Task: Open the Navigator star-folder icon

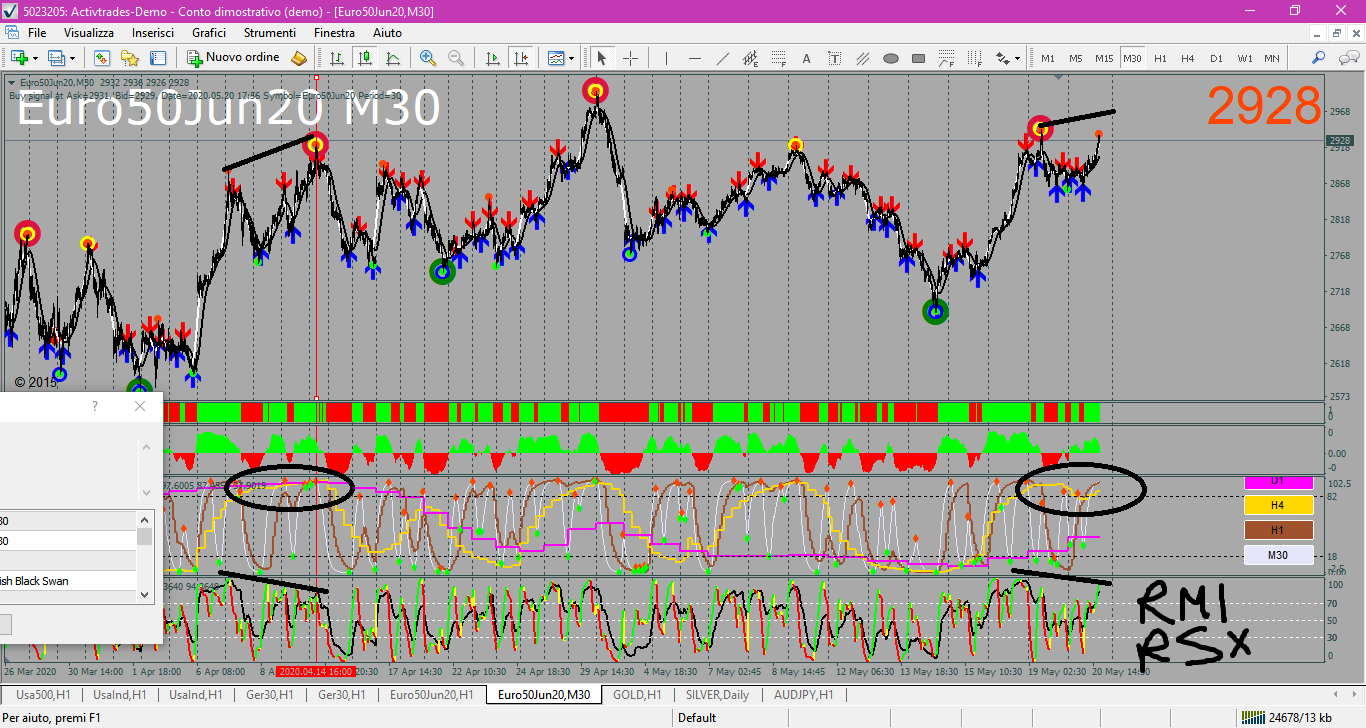Action: click(129, 58)
